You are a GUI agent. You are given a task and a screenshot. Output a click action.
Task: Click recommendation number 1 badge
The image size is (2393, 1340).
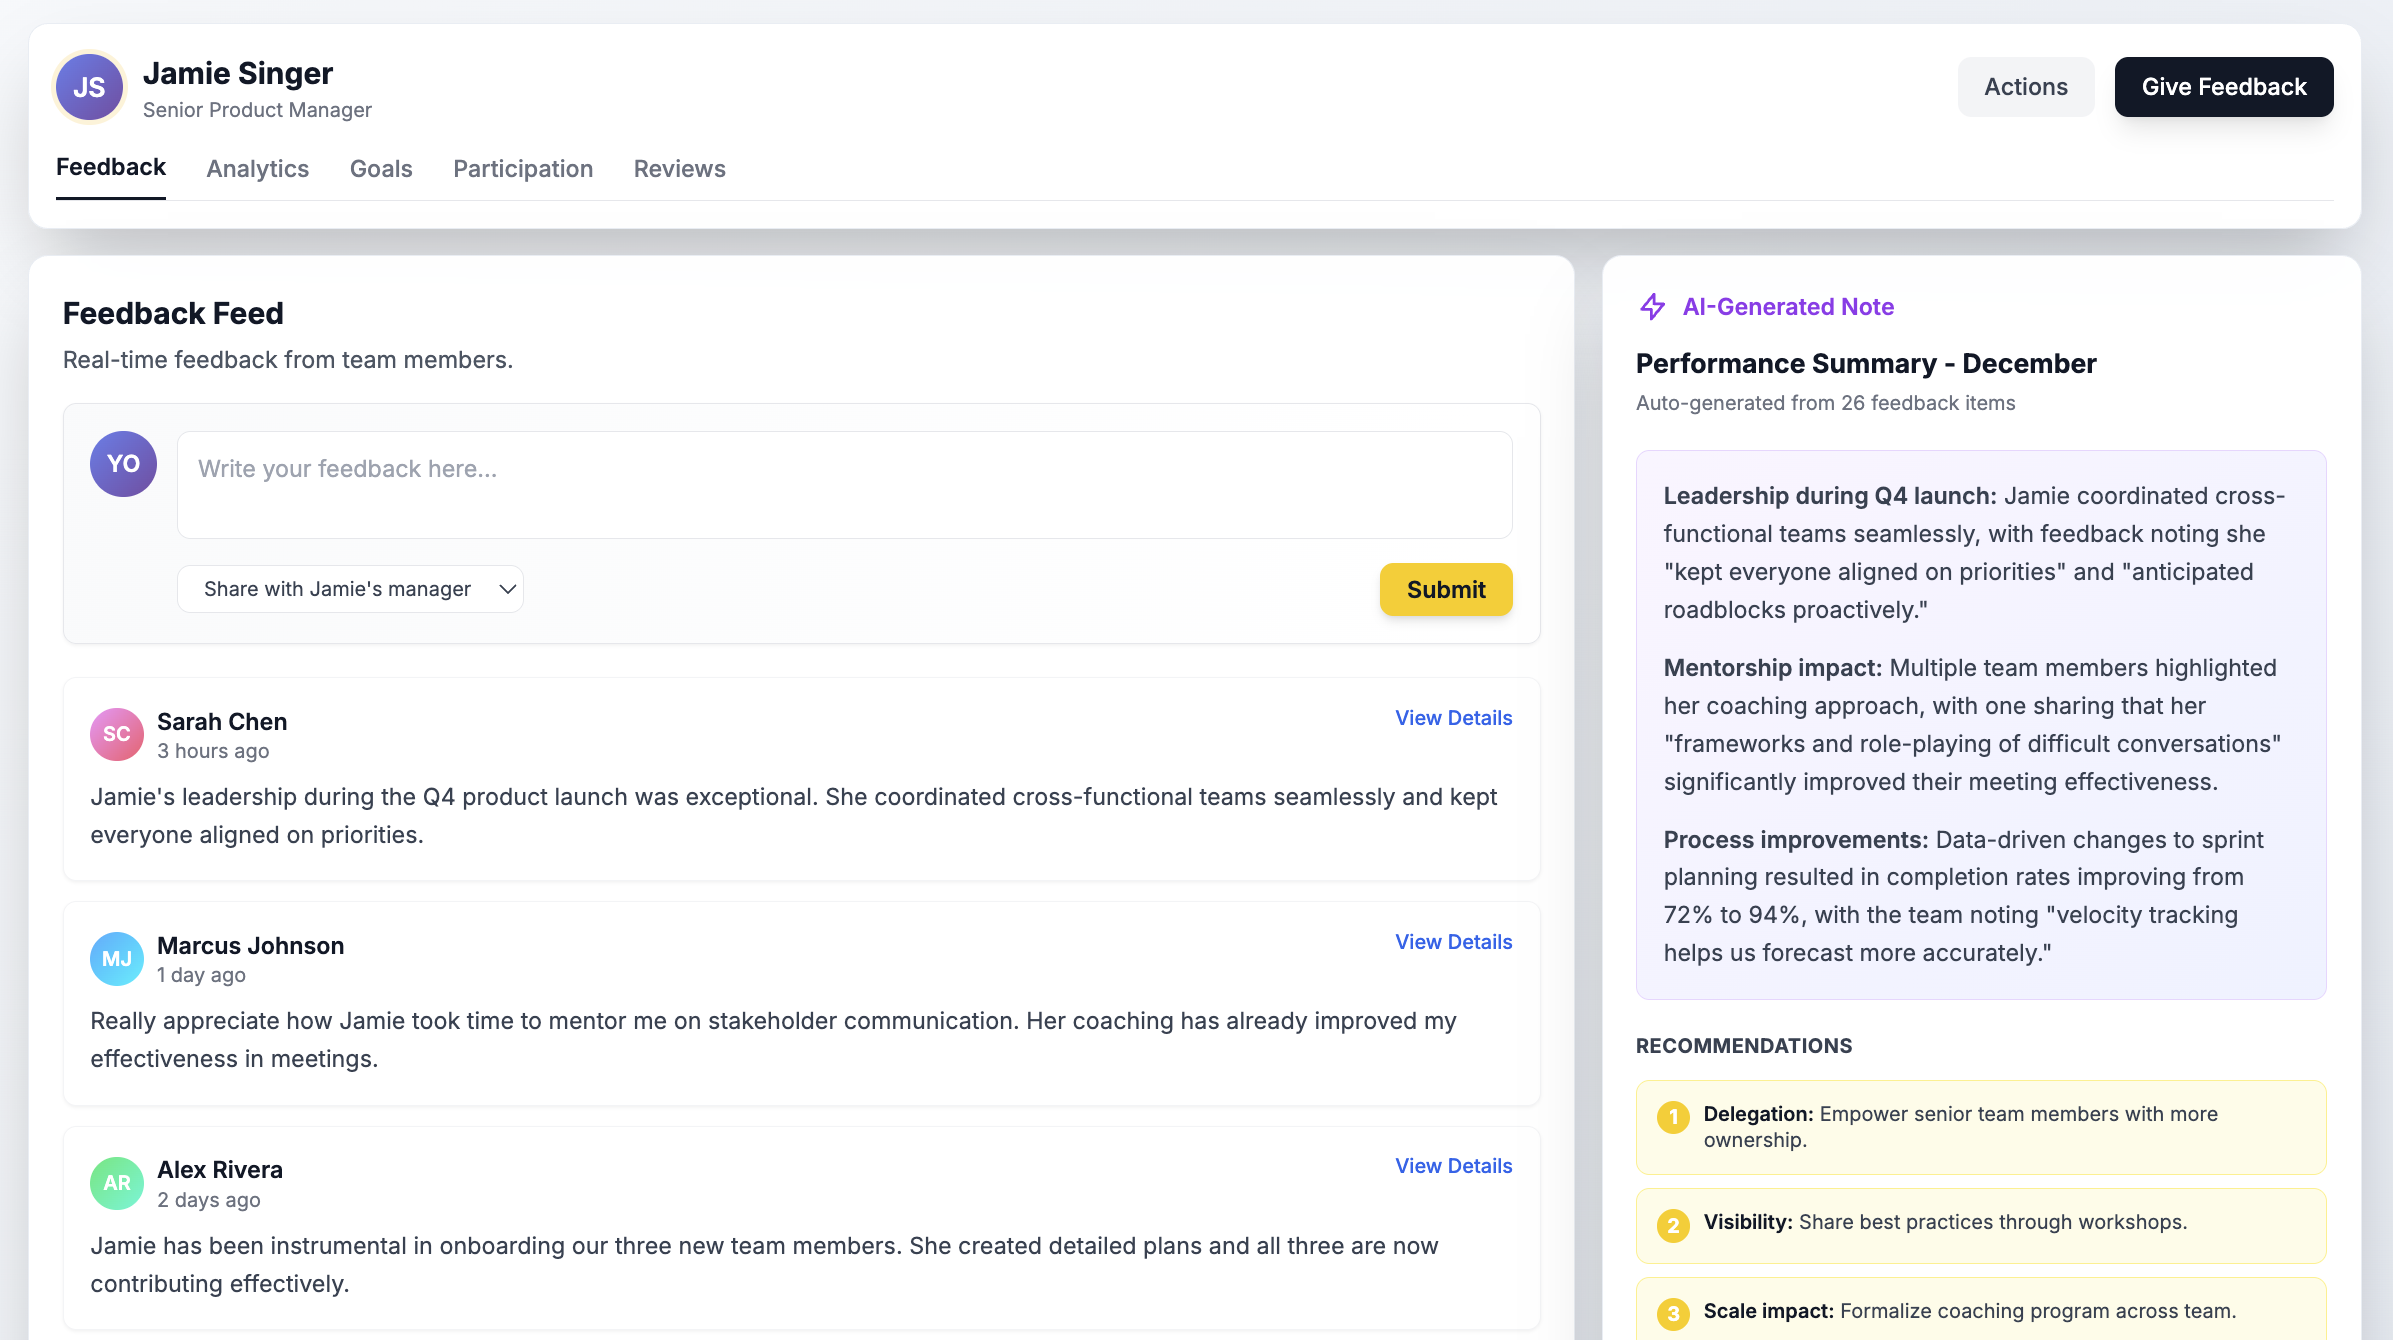(1673, 1117)
